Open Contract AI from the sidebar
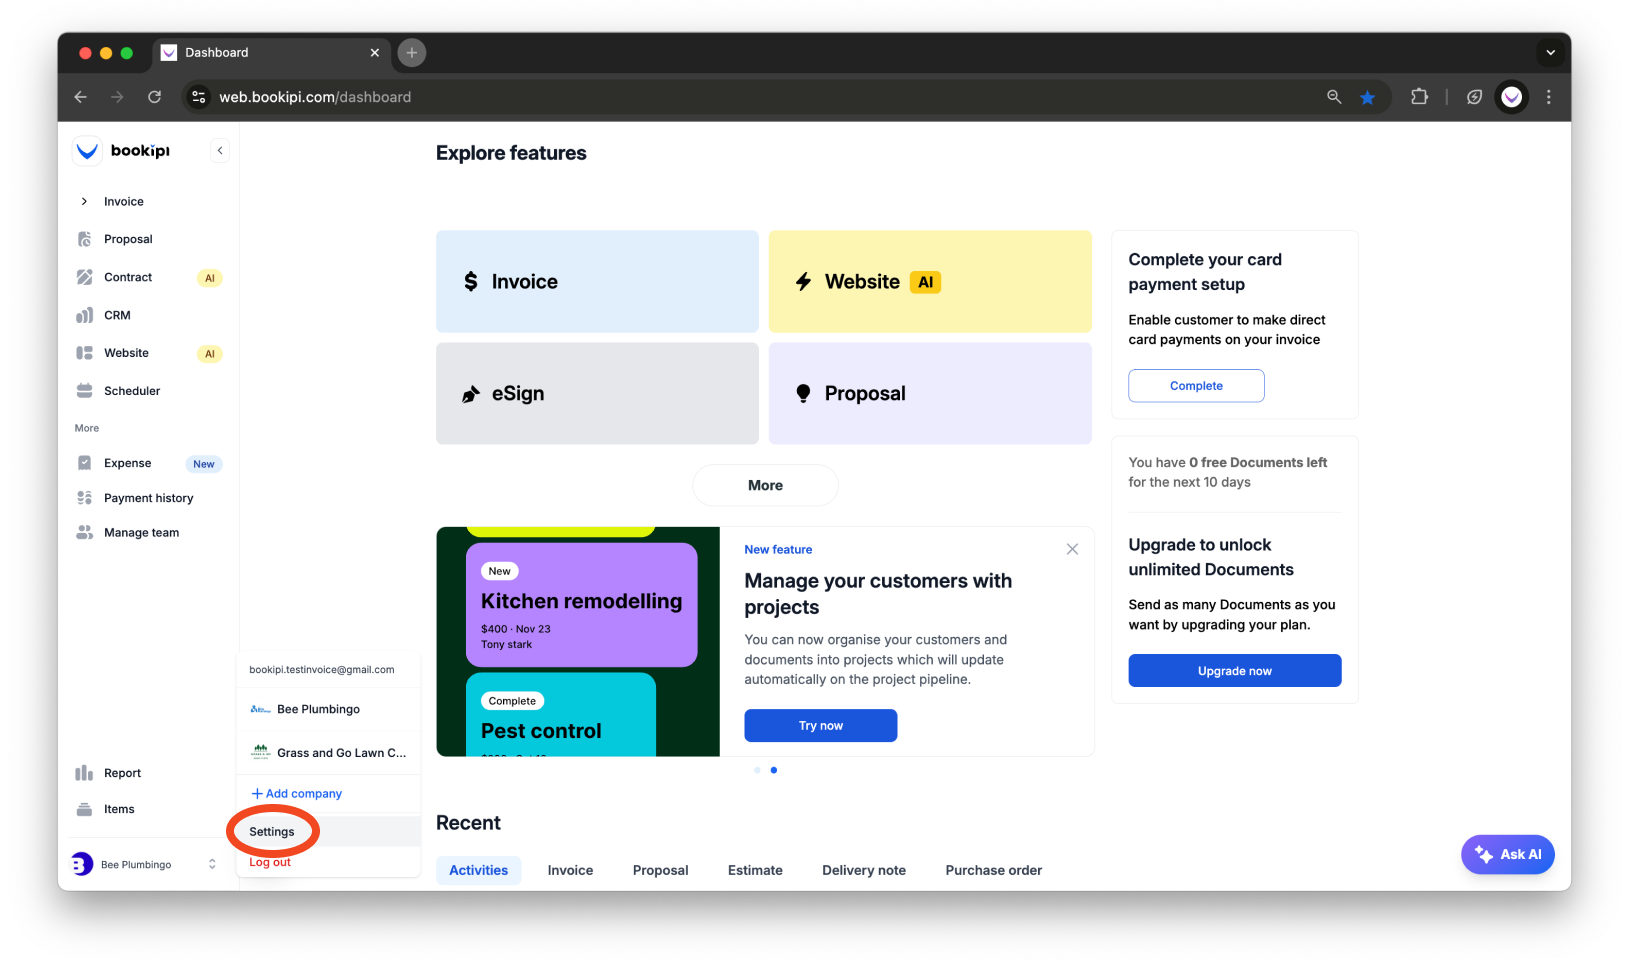The width and height of the screenshot is (1630, 960). point(128,277)
